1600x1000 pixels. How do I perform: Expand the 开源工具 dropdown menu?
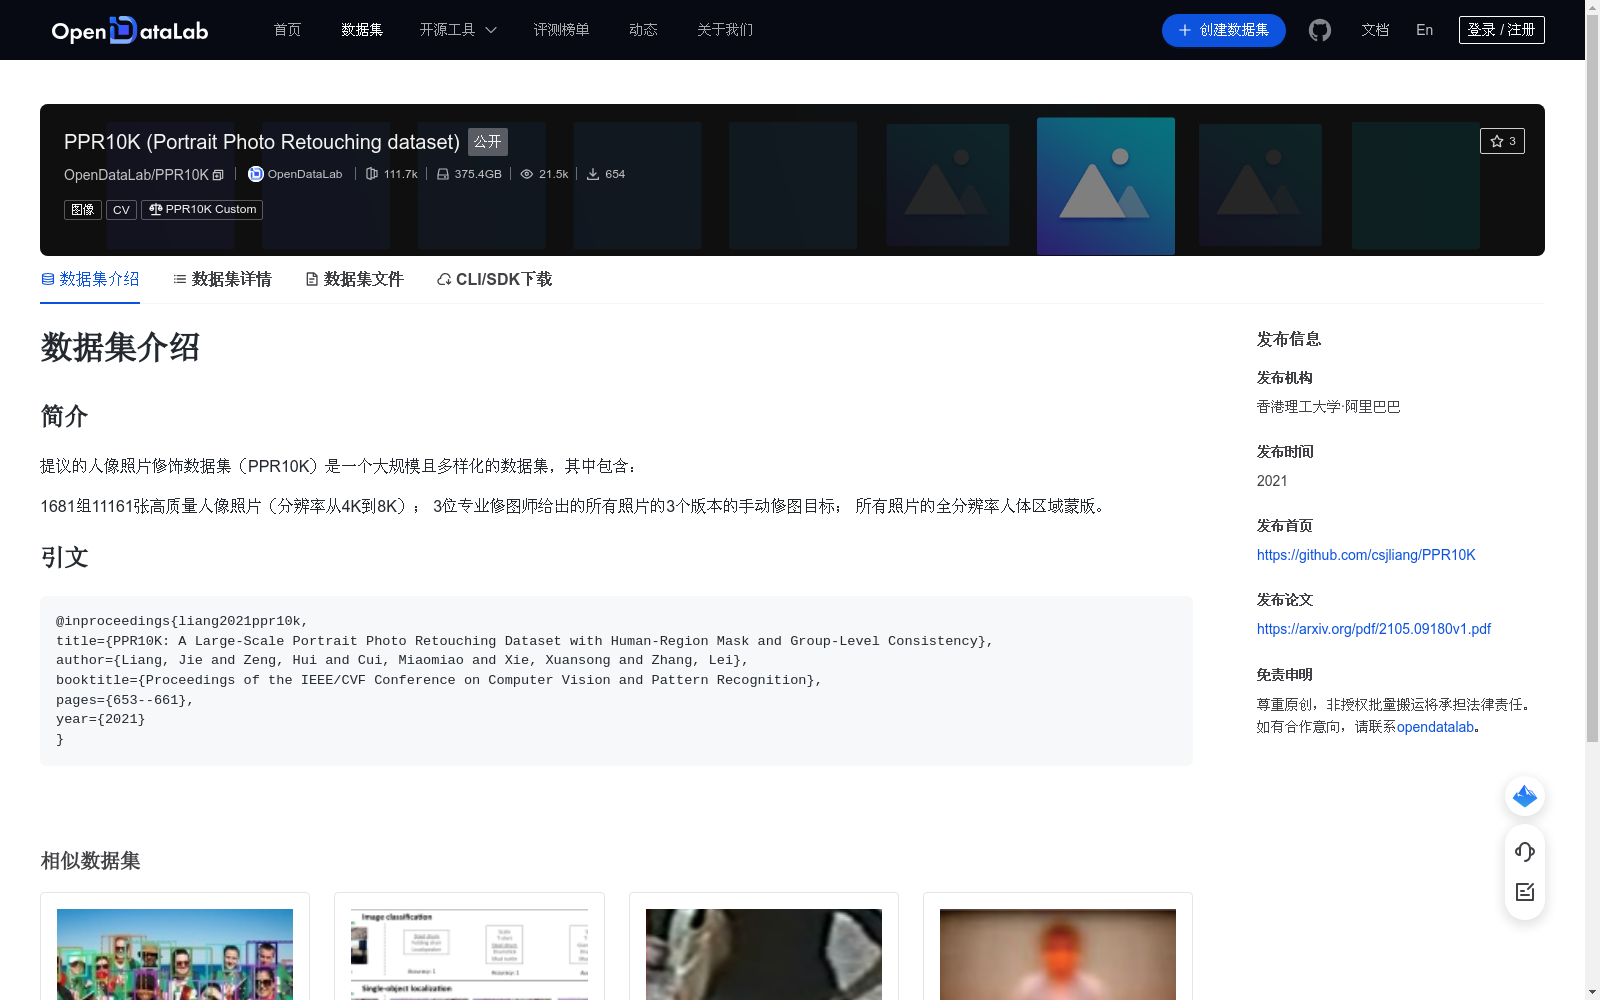coord(458,30)
